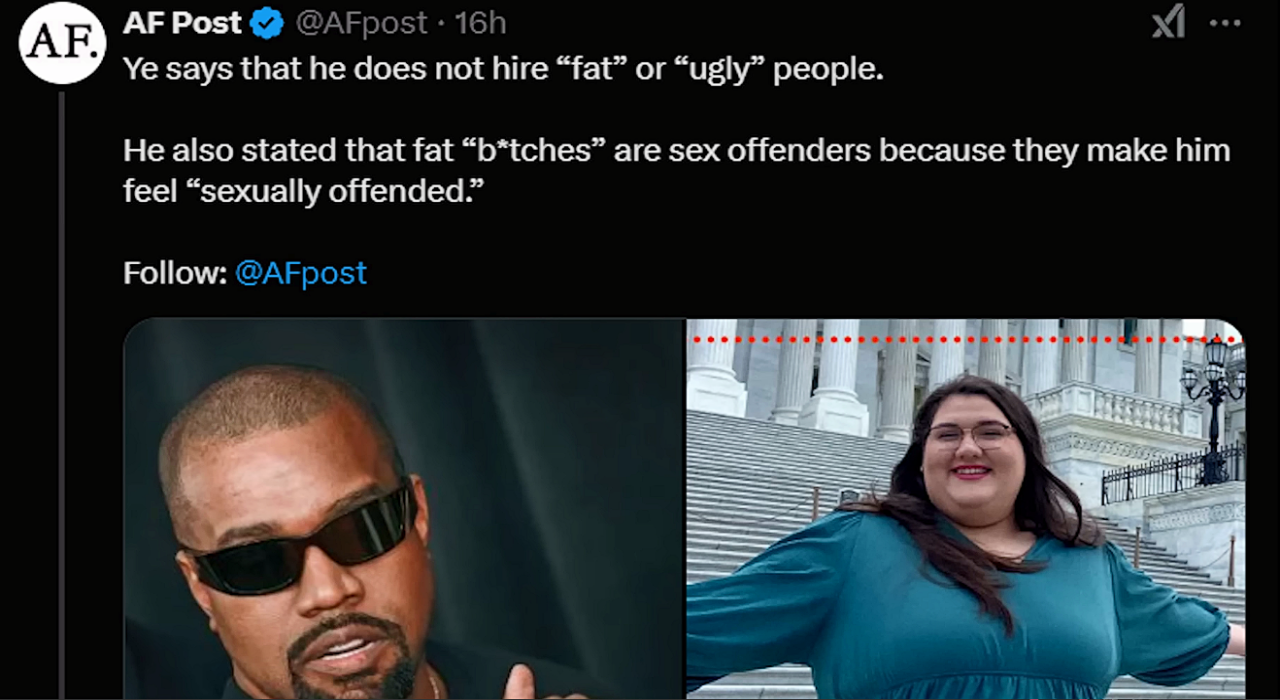Click the red dotted line atop right photo
The height and width of the screenshot is (700, 1280).
tap(965, 340)
